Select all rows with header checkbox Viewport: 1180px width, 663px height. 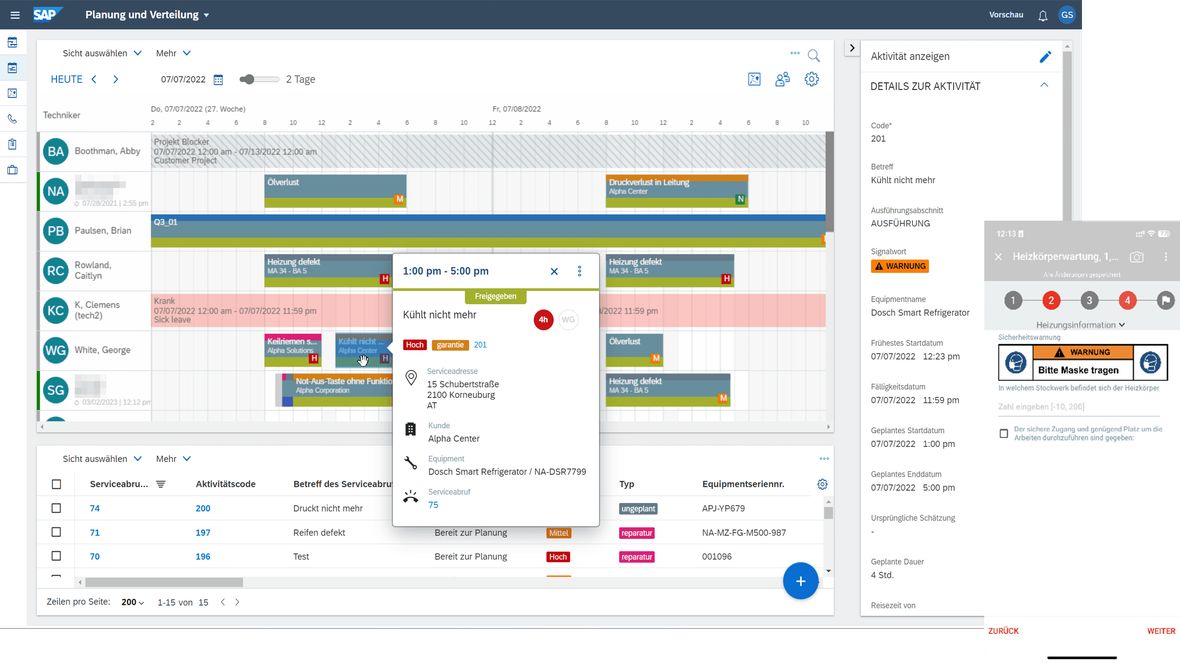coord(56,484)
